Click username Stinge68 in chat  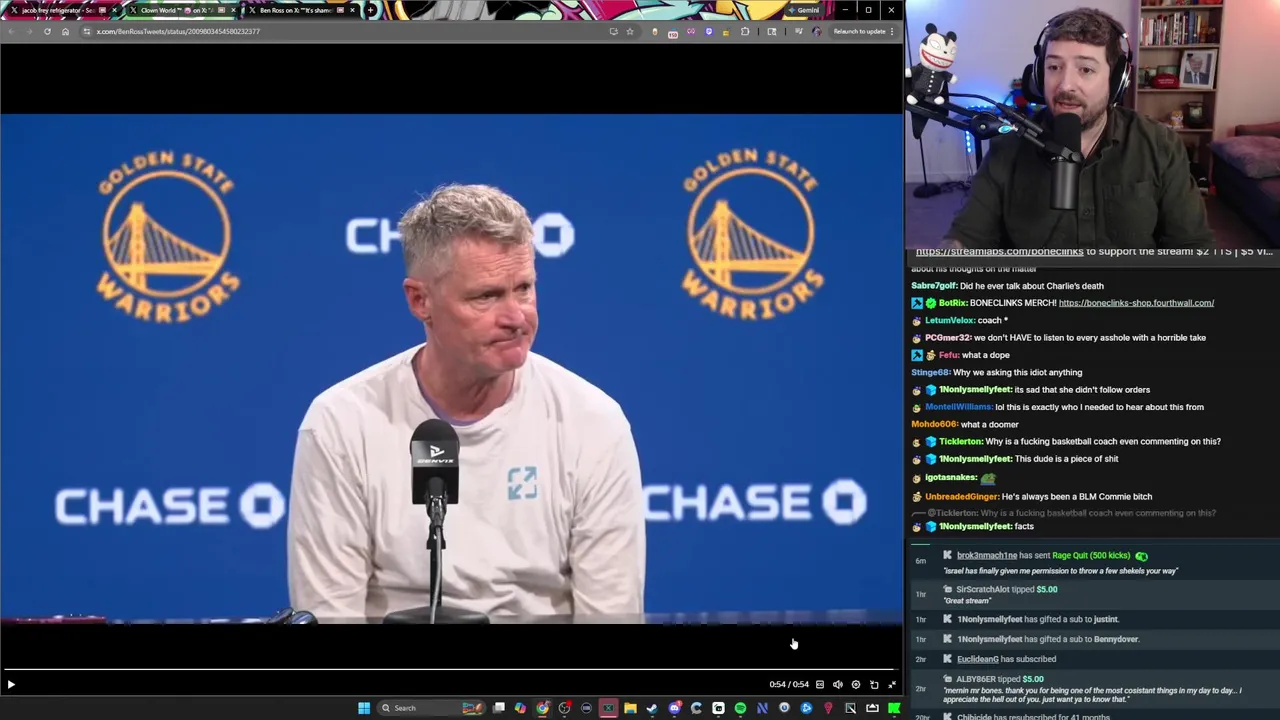[931, 372]
